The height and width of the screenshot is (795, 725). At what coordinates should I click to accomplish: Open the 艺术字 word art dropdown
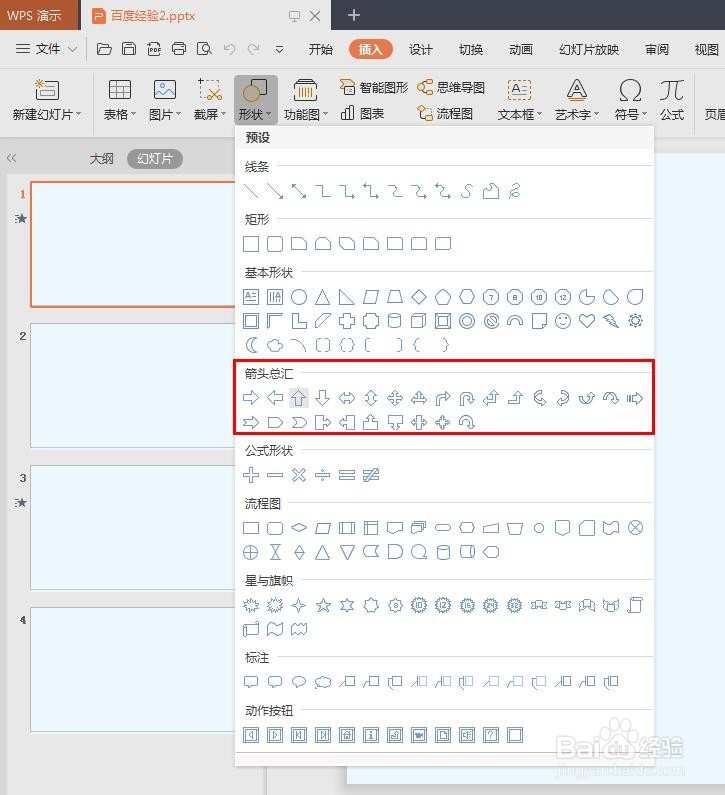click(577, 100)
